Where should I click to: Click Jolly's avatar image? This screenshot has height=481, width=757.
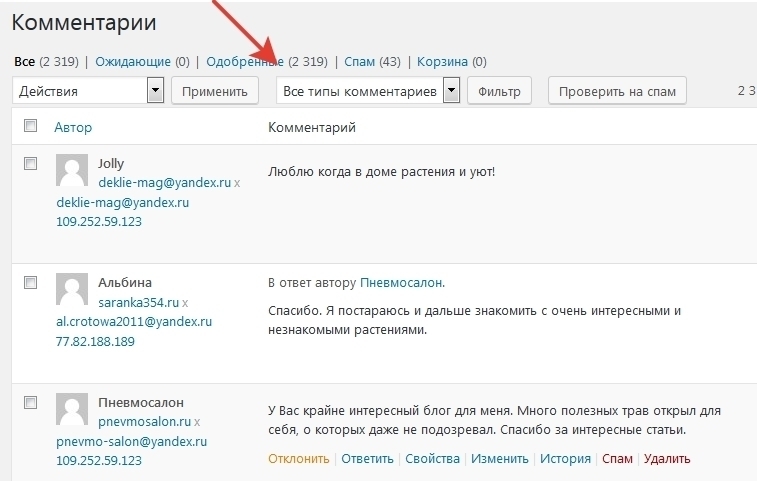pyautogui.click(x=71, y=172)
